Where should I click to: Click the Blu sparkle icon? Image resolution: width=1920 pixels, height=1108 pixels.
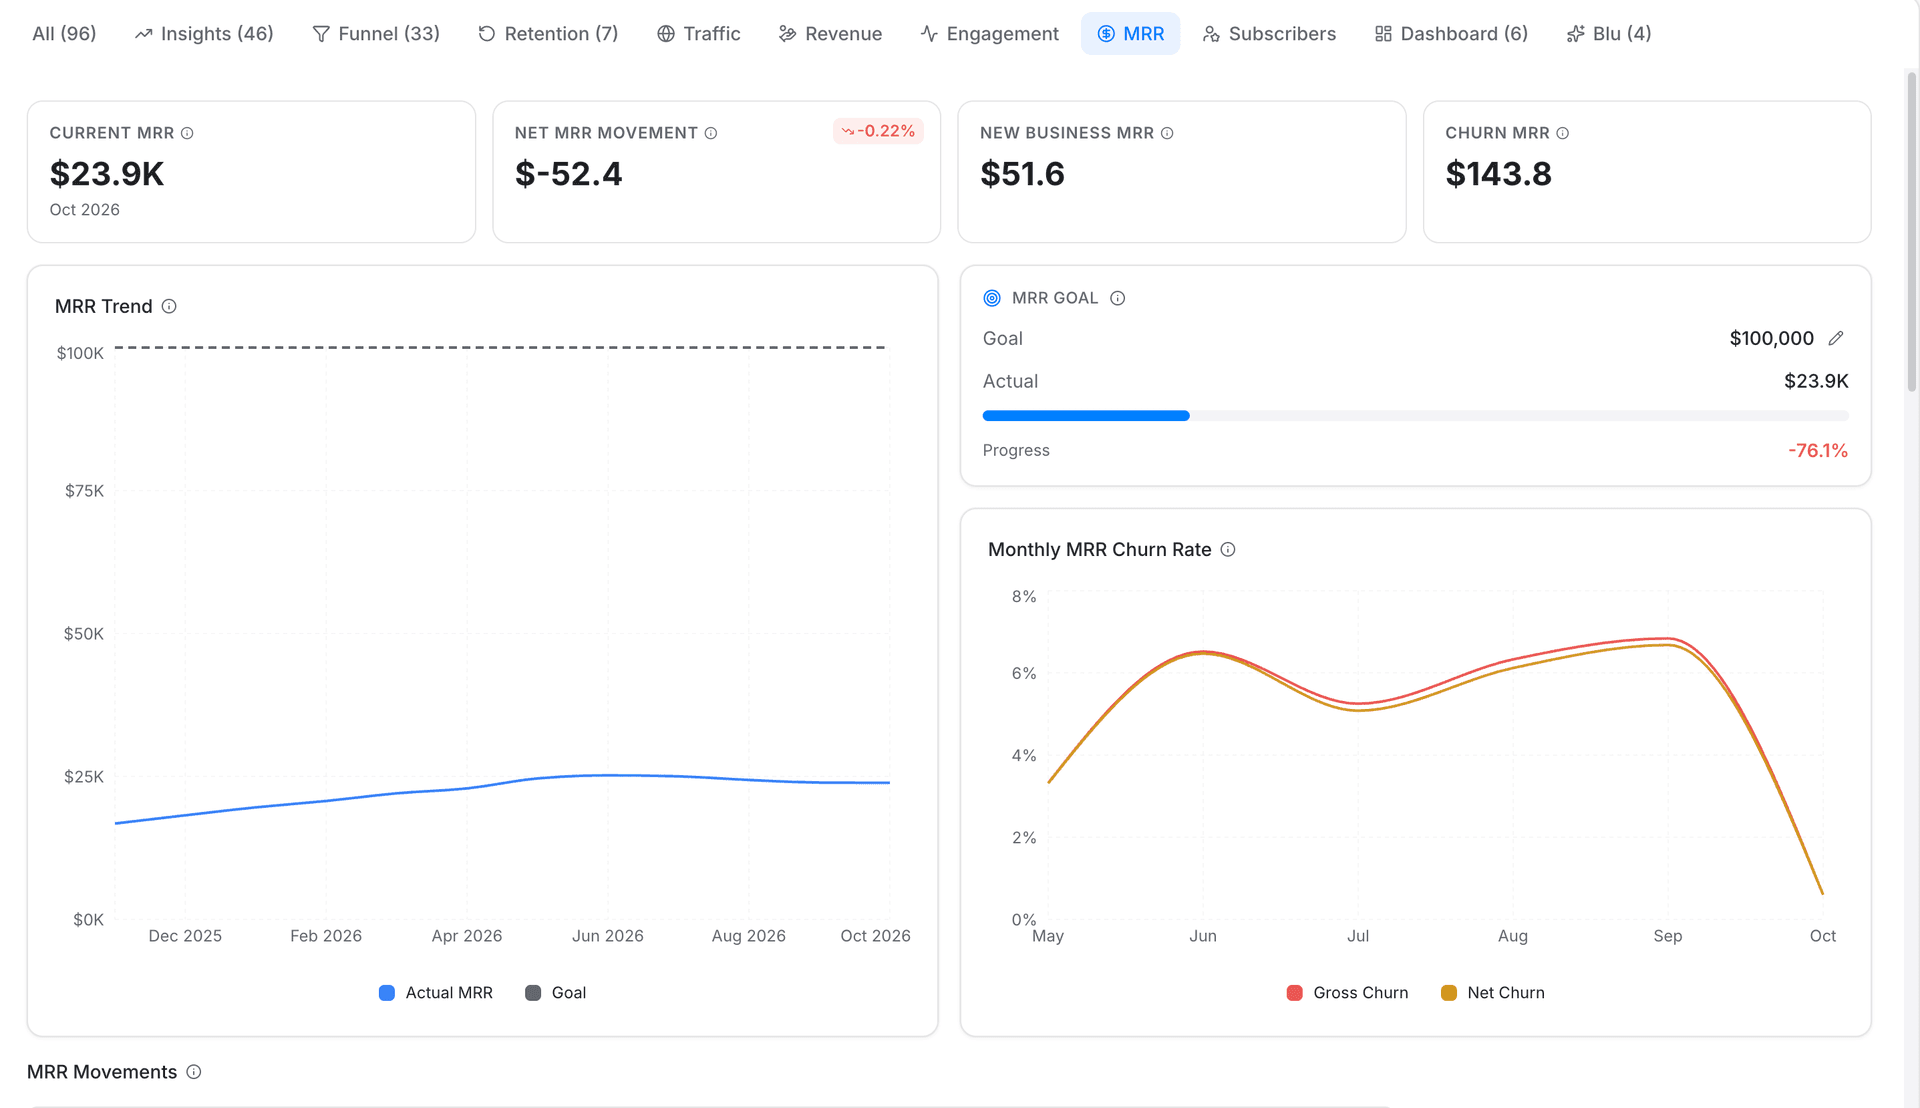[1576, 34]
